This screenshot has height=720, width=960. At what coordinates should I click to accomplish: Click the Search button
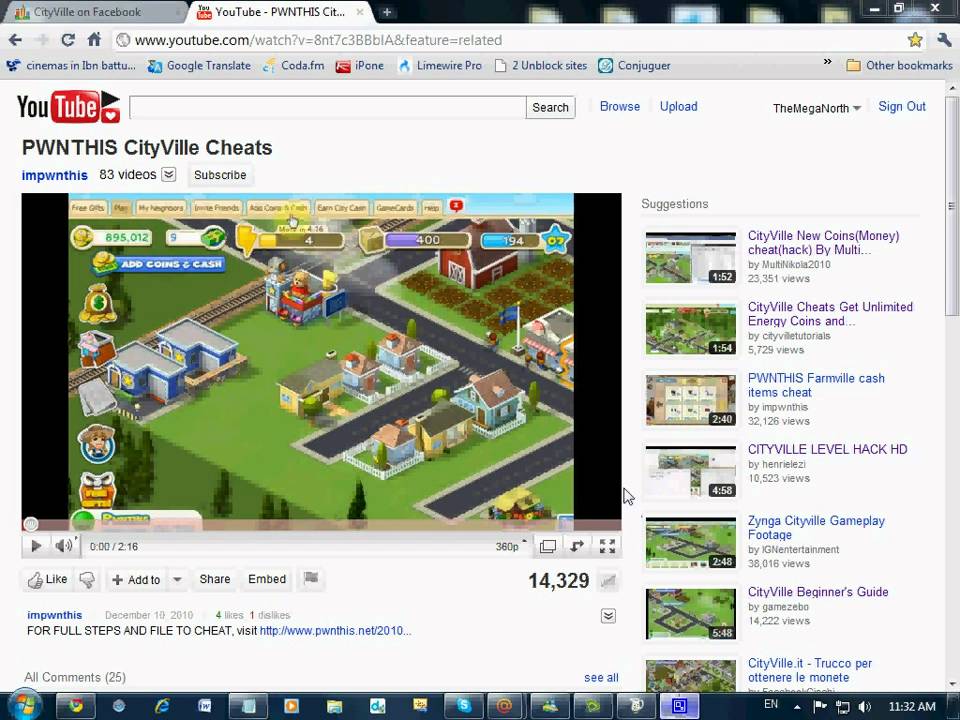tap(550, 107)
